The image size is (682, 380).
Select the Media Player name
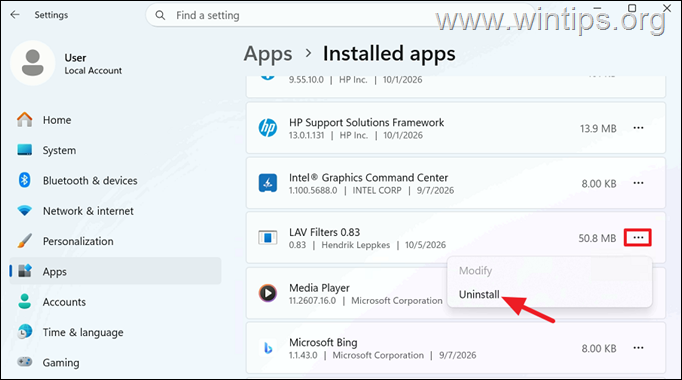point(319,288)
